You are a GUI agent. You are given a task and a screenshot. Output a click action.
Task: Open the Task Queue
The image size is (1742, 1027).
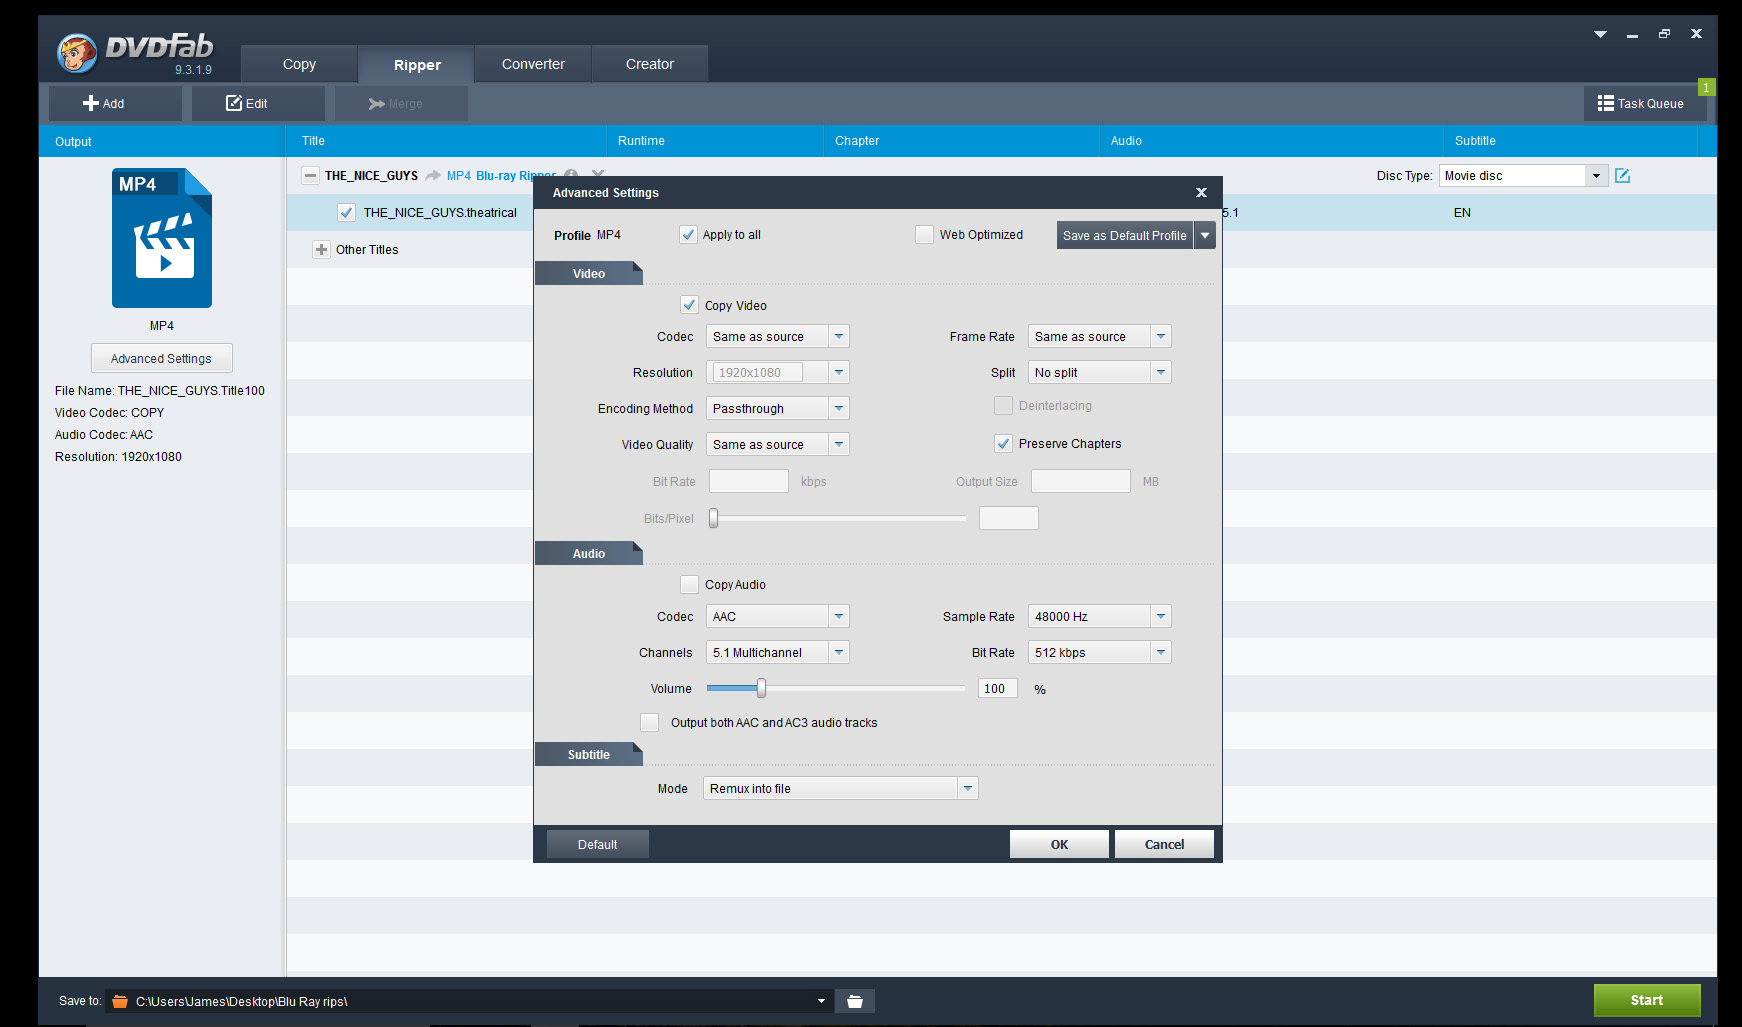point(1645,104)
